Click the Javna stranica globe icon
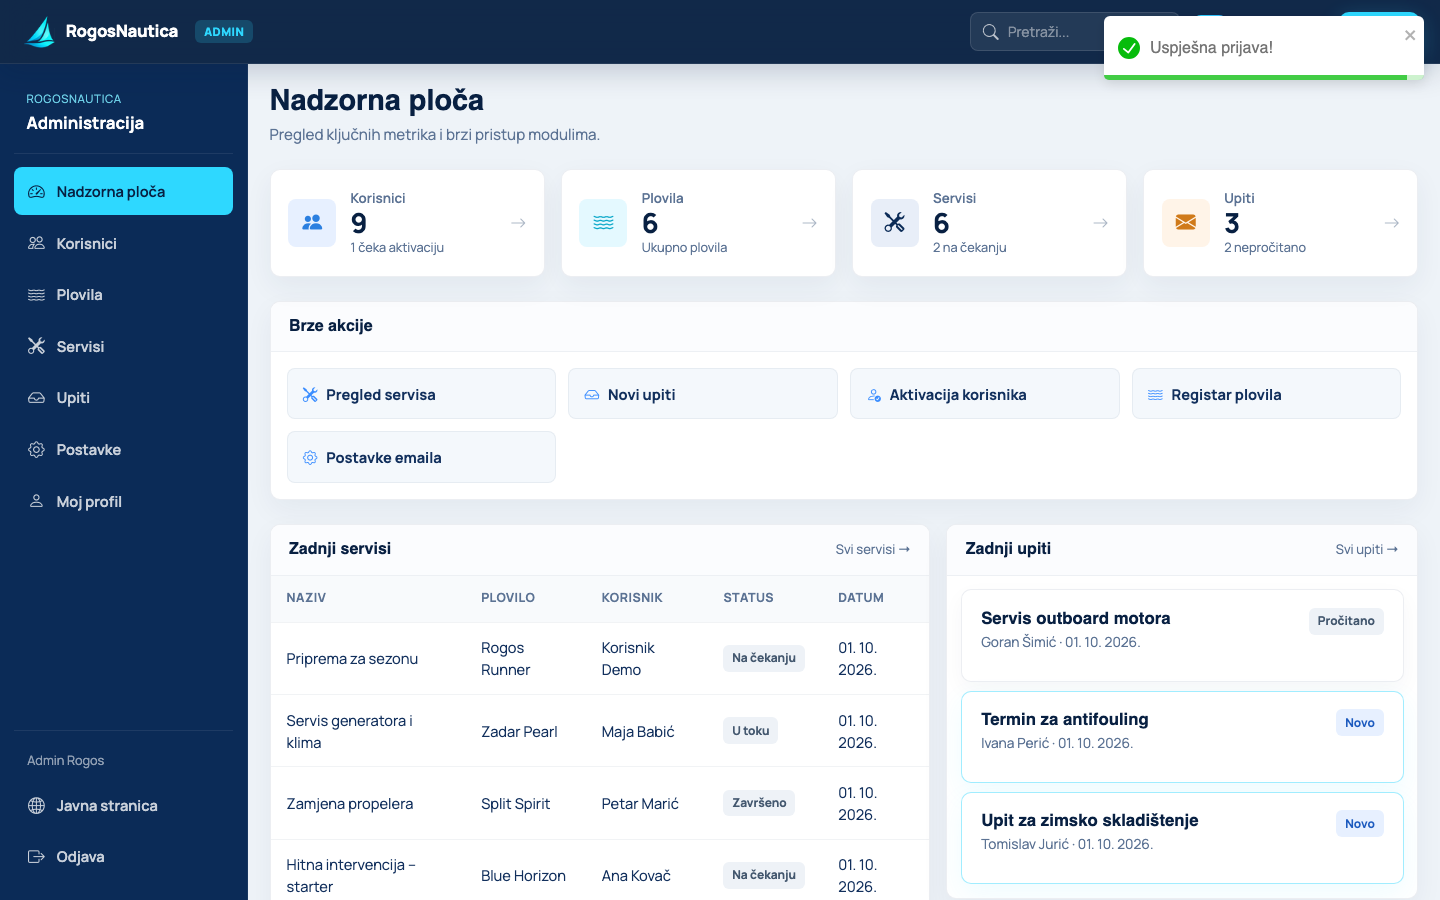Screen dimensions: 1440x900 pyautogui.click(x=36, y=806)
